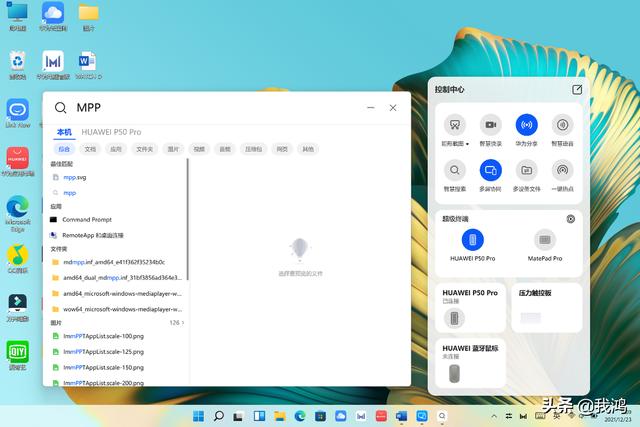
Task: Select the MatePad Pro device icon
Action: (x=545, y=240)
